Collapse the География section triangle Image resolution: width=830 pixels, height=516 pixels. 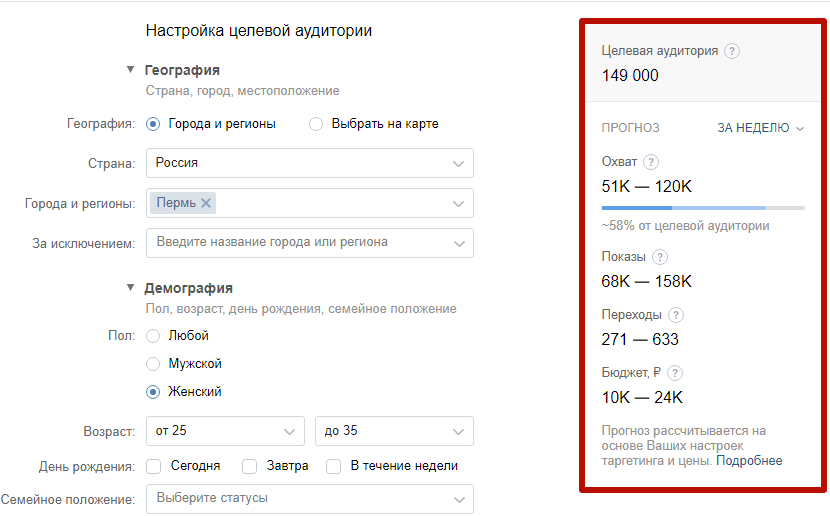coord(130,70)
